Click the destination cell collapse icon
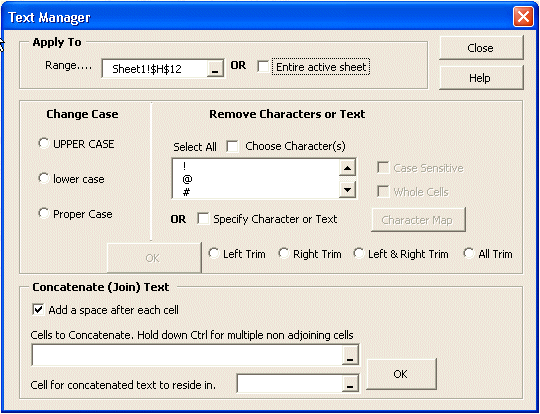Screen dimensions: 540x414 tap(350, 384)
